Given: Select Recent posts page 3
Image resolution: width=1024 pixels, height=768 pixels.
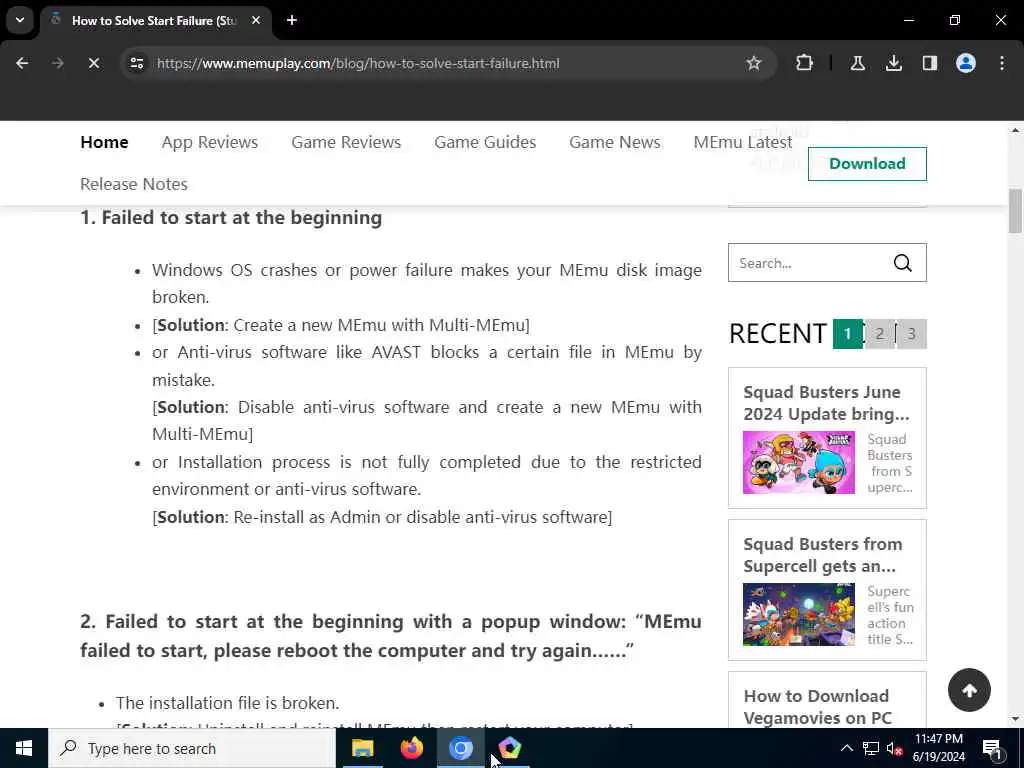Looking at the screenshot, I should pos(911,334).
